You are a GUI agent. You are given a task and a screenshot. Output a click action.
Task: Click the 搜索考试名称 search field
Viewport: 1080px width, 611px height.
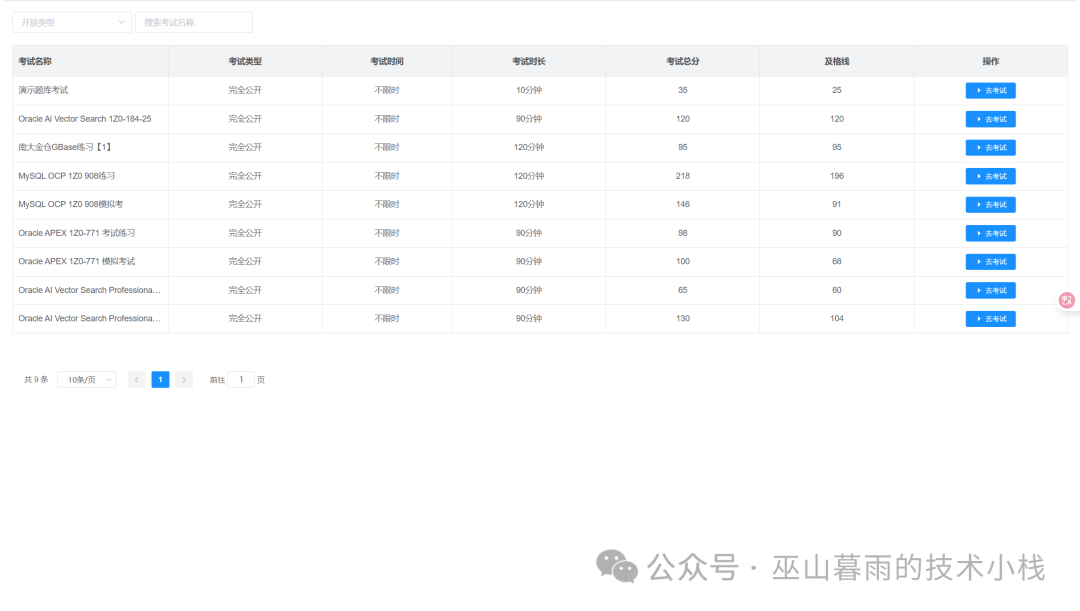[194, 23]
